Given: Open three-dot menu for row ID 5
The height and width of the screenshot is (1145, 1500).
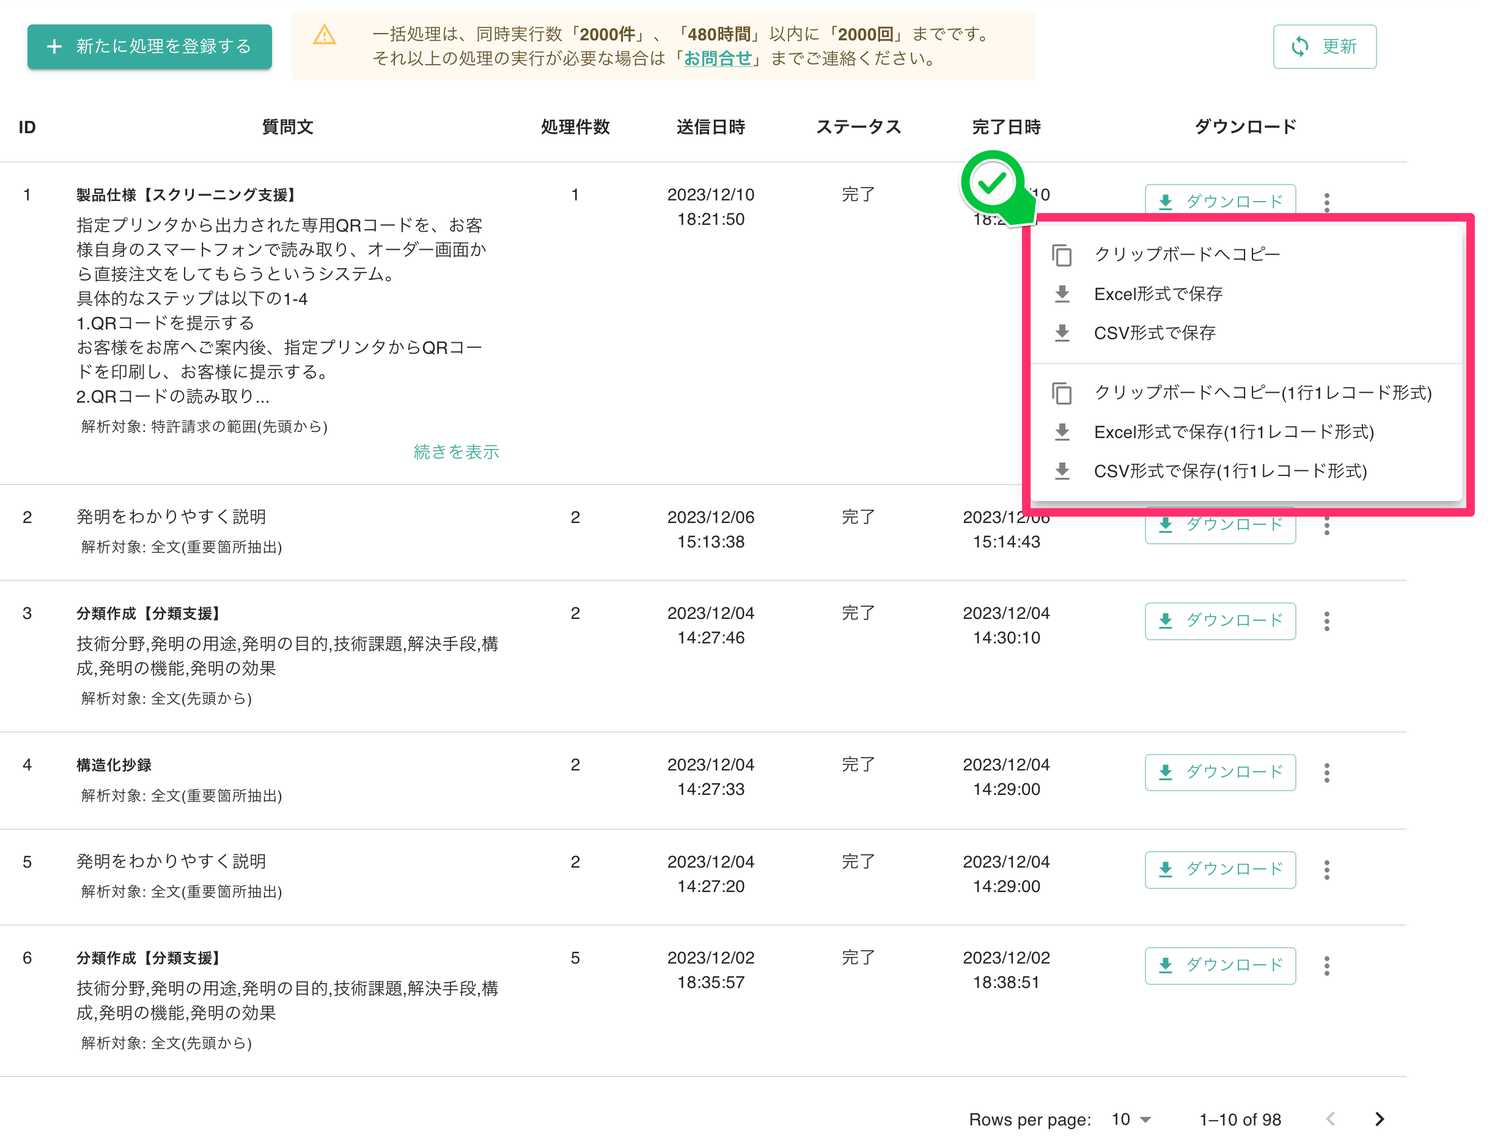Looking at the screenshot, I should tap(1327, 870).
